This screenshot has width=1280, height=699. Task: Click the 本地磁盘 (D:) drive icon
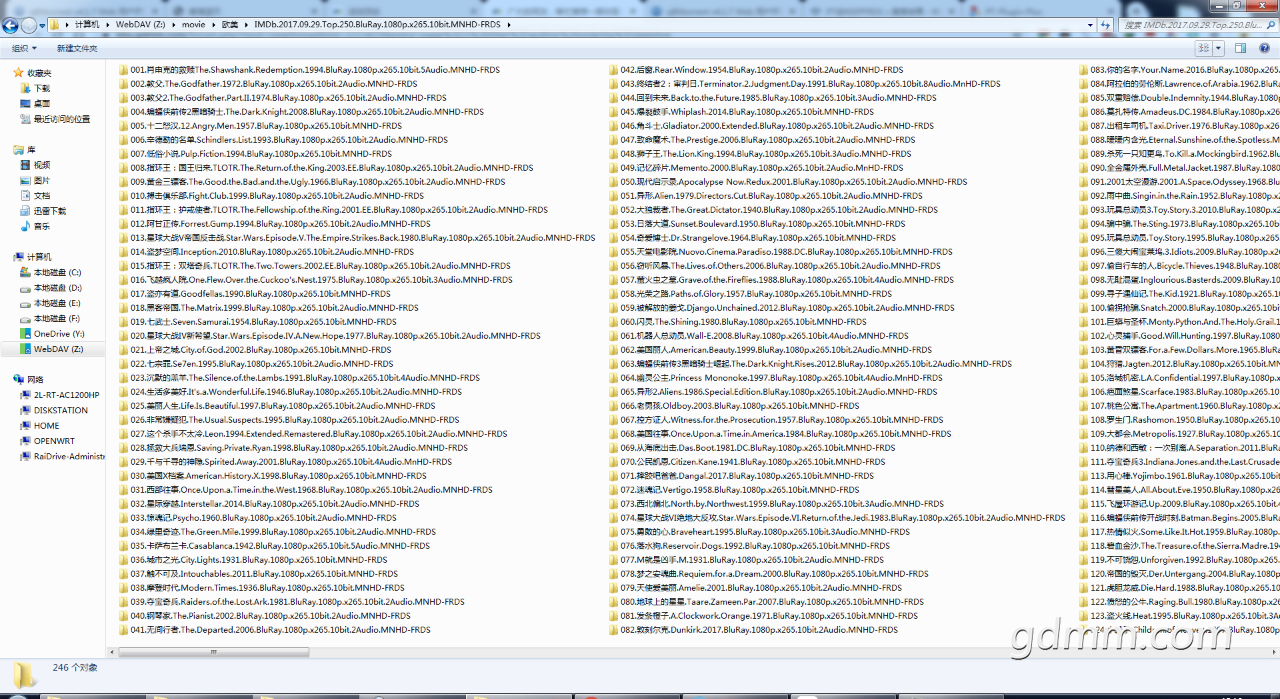pyautogui.click(x=25, y=288)
